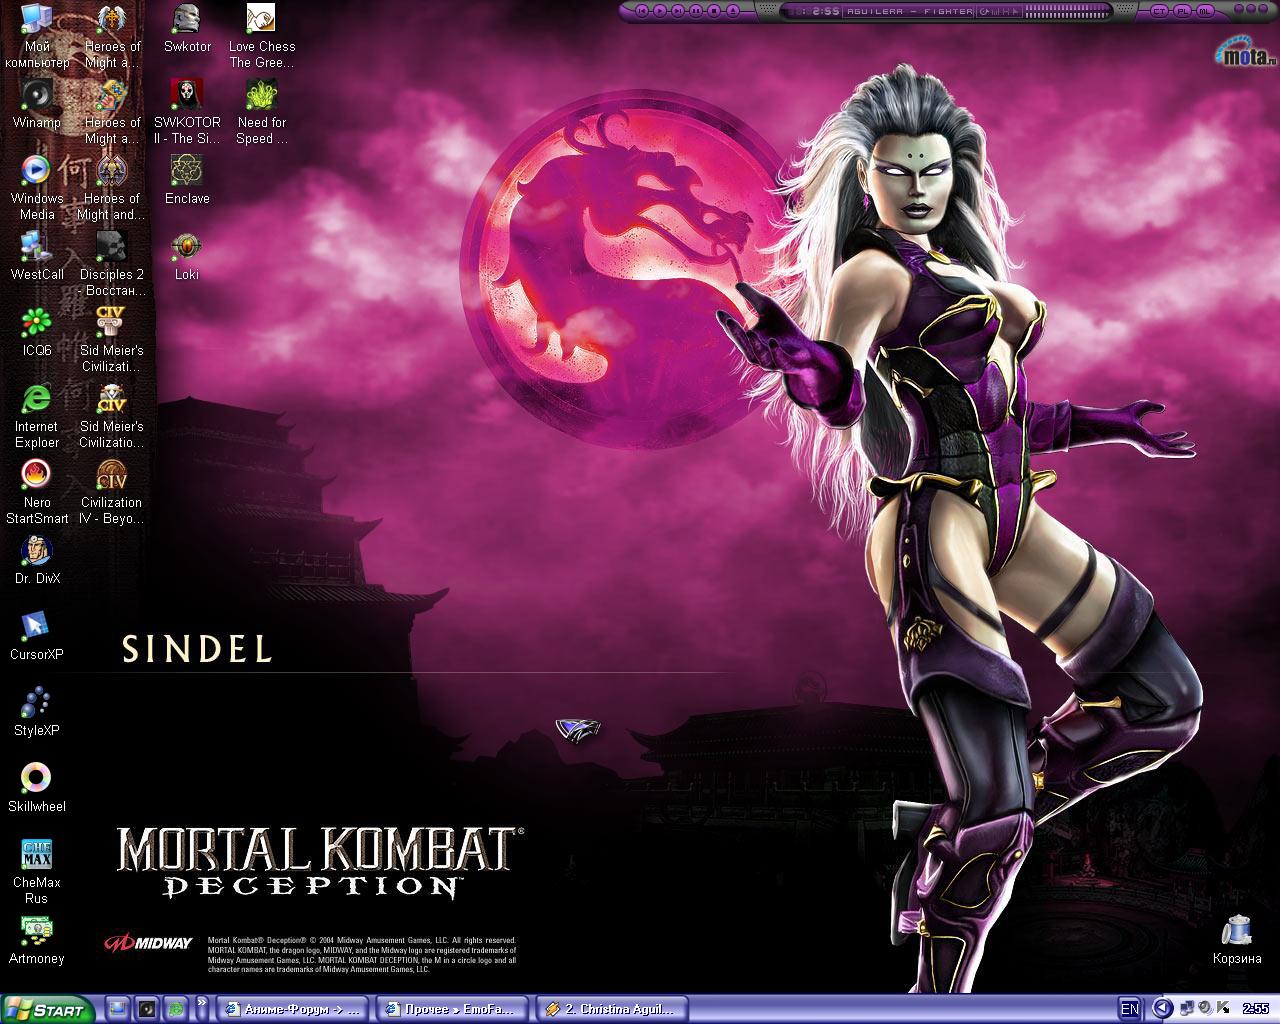
Task: Switch to Christina Aguilera Winamp taskbar button
Action: click(x=612, y=1010)
